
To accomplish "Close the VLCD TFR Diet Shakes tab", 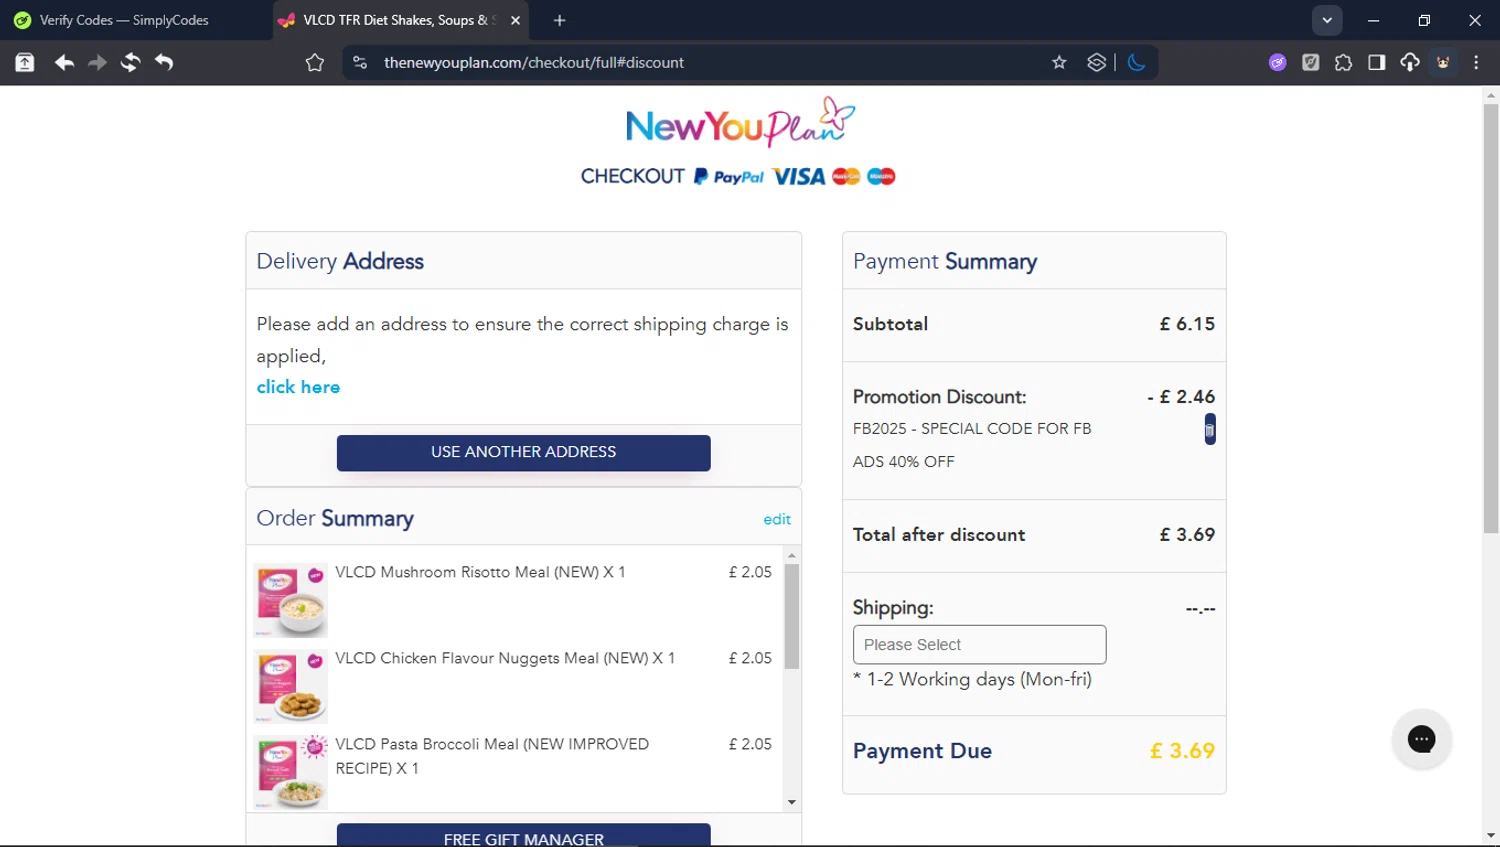I will [515, 20].
